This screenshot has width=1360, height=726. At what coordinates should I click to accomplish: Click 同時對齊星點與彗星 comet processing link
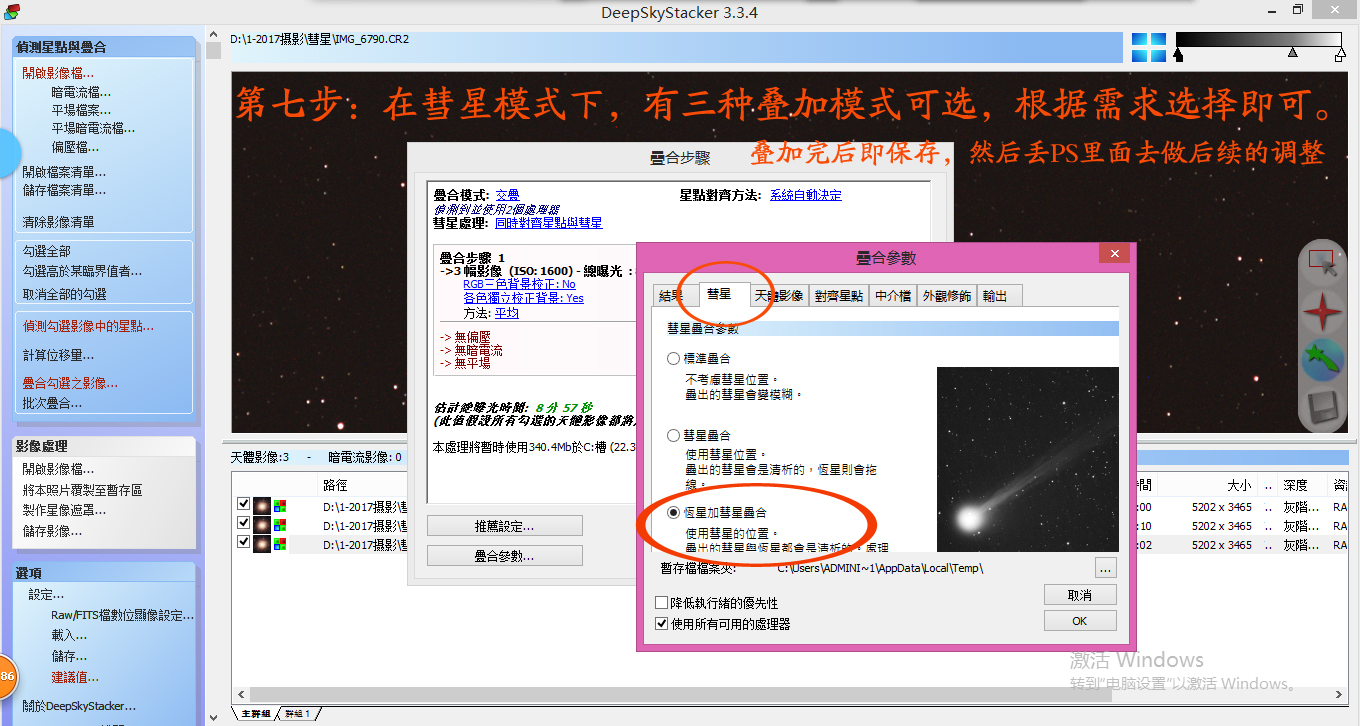pyautogui.click(x=549, y=223)
